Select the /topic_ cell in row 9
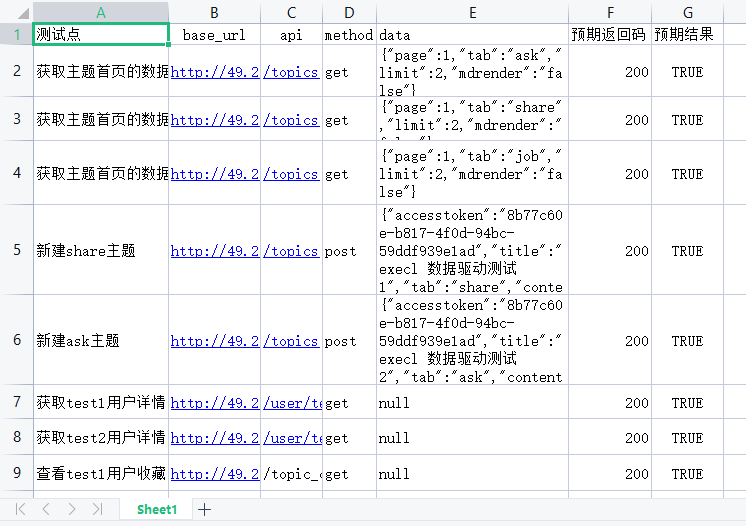Screen dimensions: 746x526 [292, 473]
